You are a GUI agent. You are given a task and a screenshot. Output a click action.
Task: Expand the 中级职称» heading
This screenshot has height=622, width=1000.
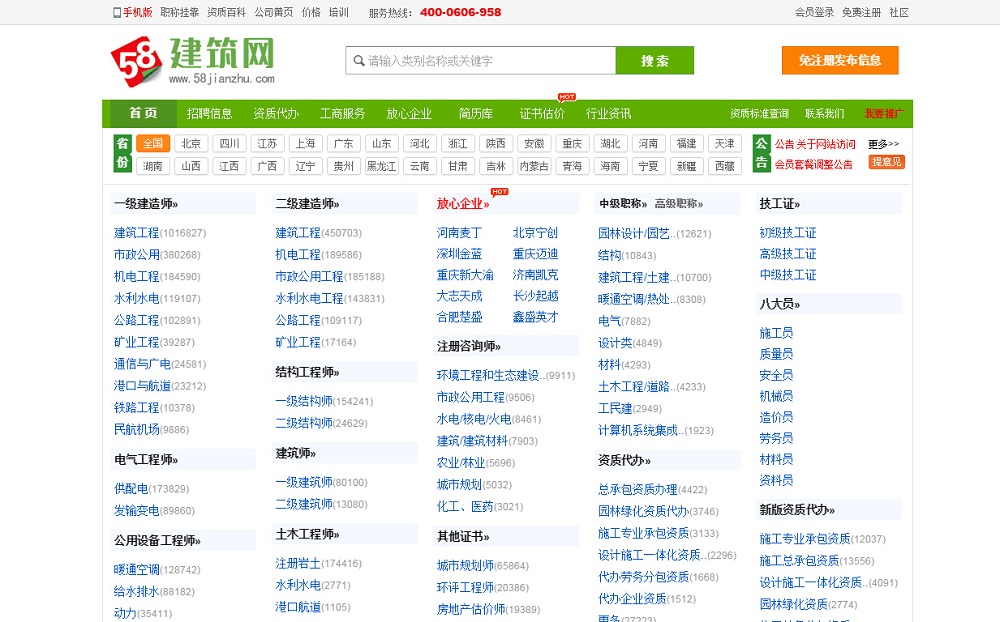(x=623, y=204)
